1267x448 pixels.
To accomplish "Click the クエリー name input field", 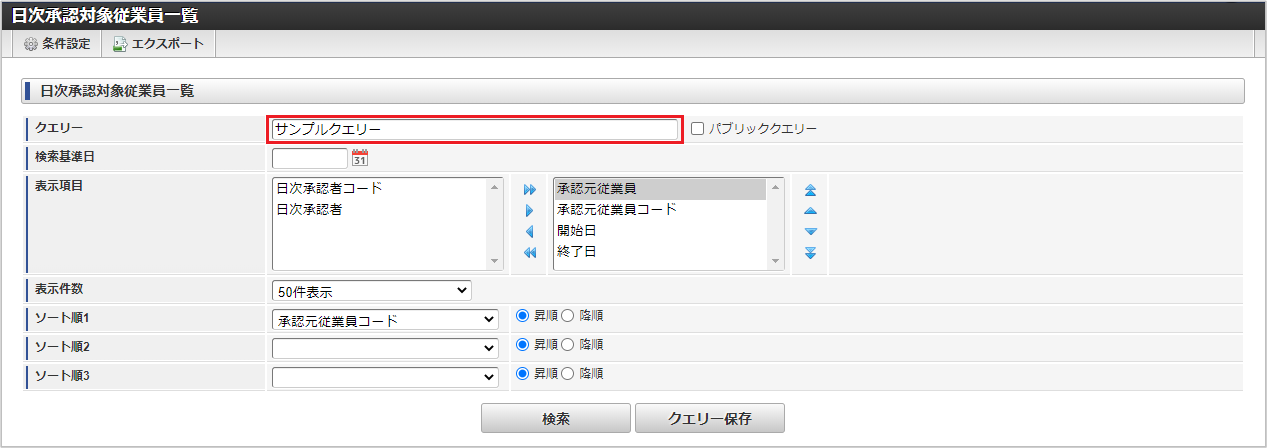I will [x=475, y=129].
